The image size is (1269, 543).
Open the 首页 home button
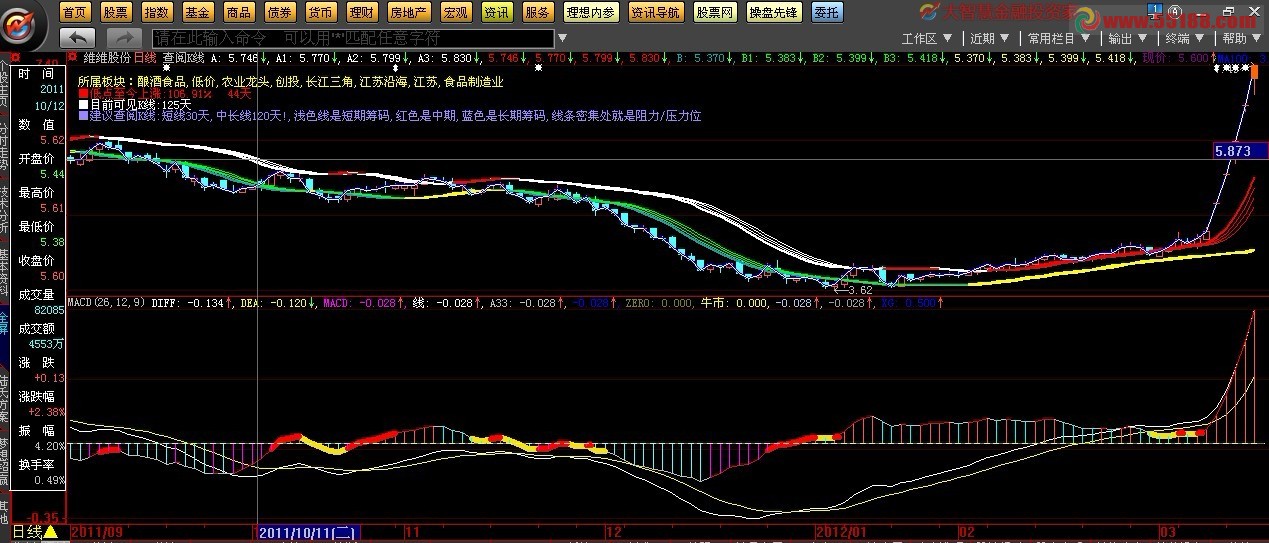[75, 12]
